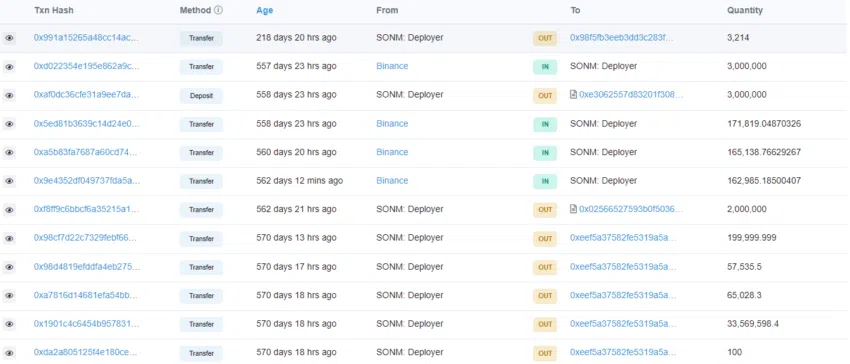Click the OUT tag on 3,214 row
This screenshot has height=364, width=850.
pos(545,39)
